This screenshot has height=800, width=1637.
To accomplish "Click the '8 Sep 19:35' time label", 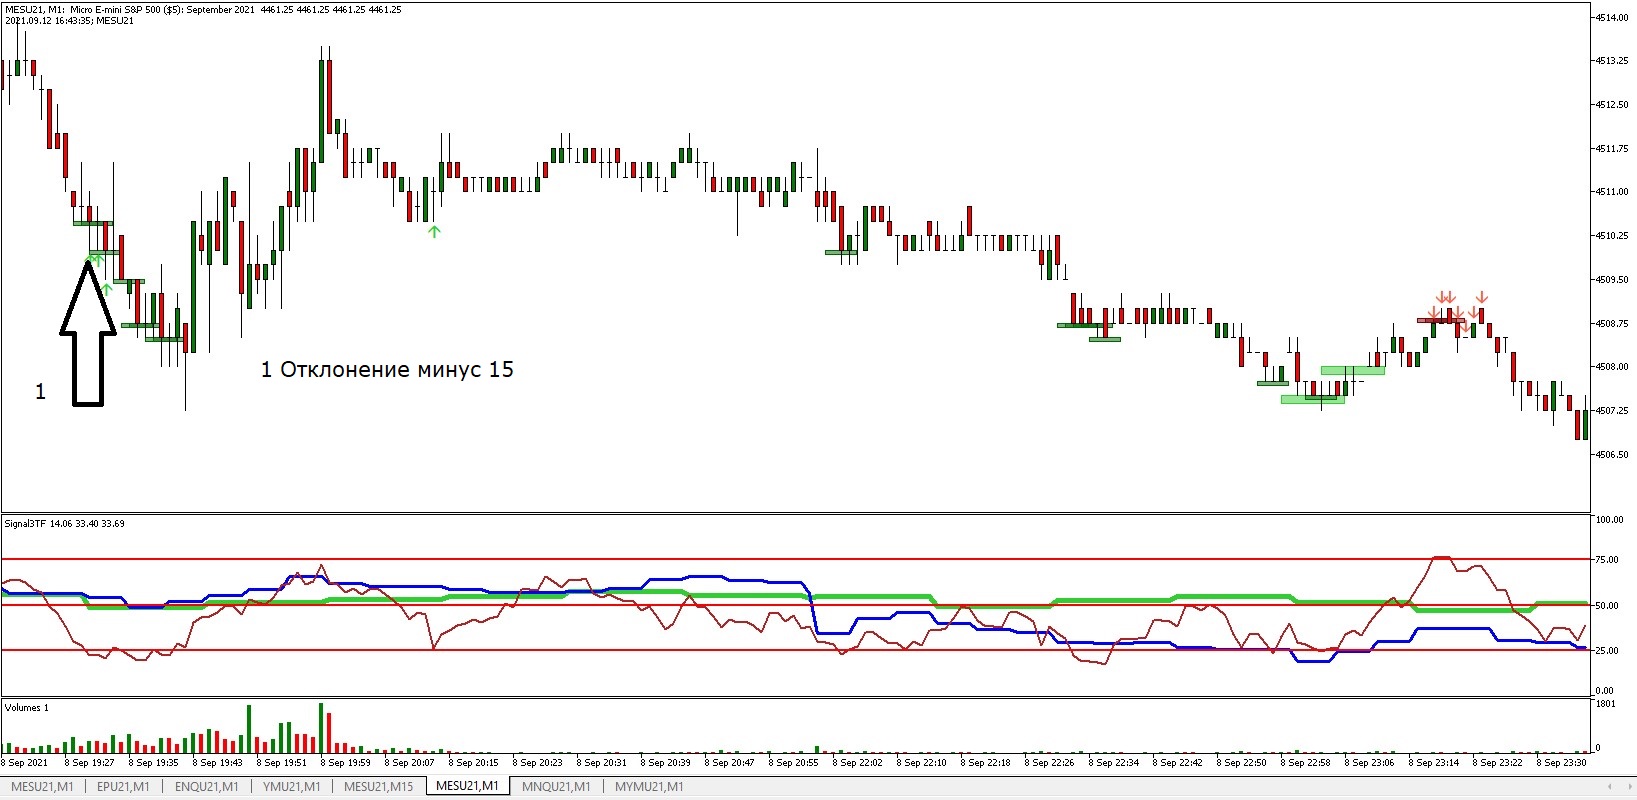I will click(154, 763).
